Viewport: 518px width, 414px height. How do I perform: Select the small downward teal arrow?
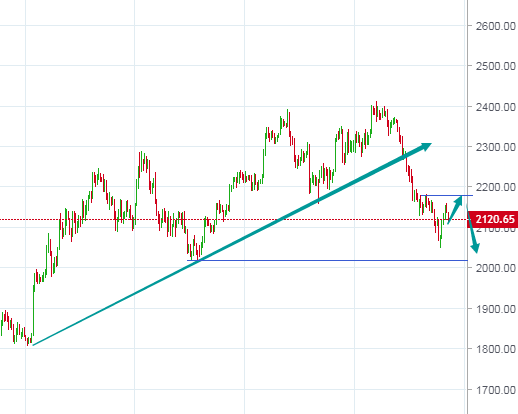(x=473, y=229)
